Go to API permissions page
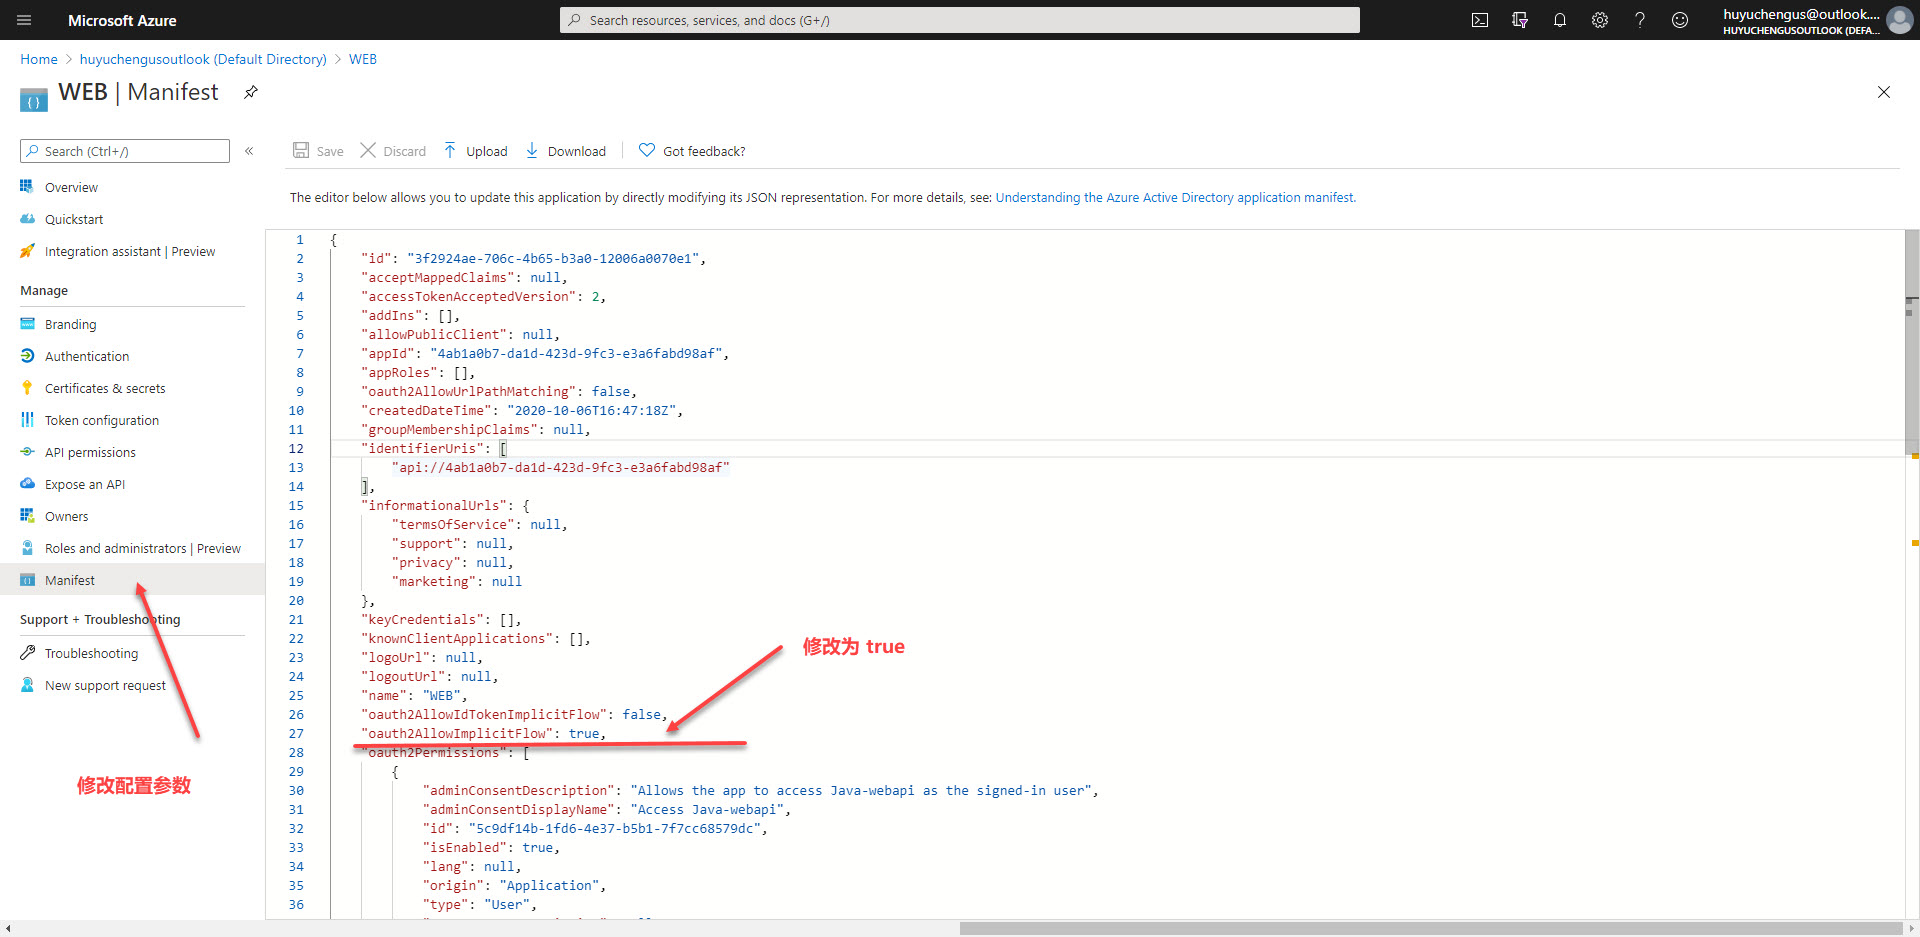The height and width of the screenshot is (937, 1920). pyautogui.click(x=90, y=452)
